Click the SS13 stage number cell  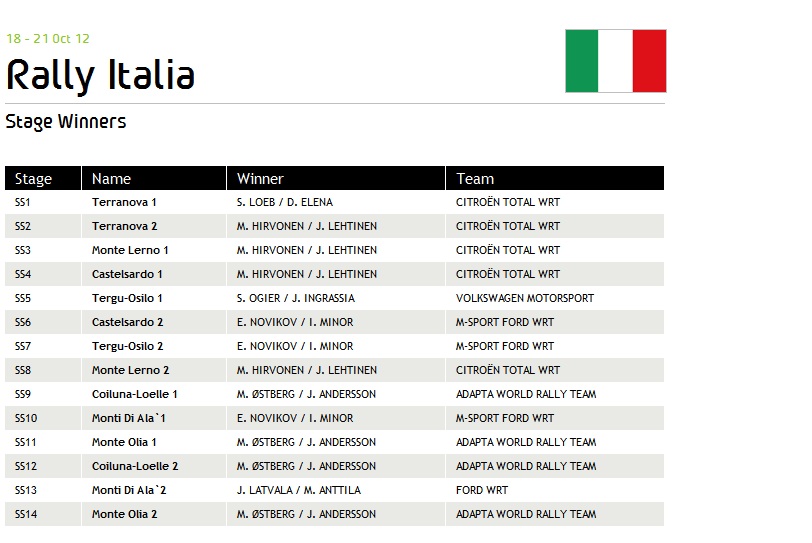coord(26,490)
